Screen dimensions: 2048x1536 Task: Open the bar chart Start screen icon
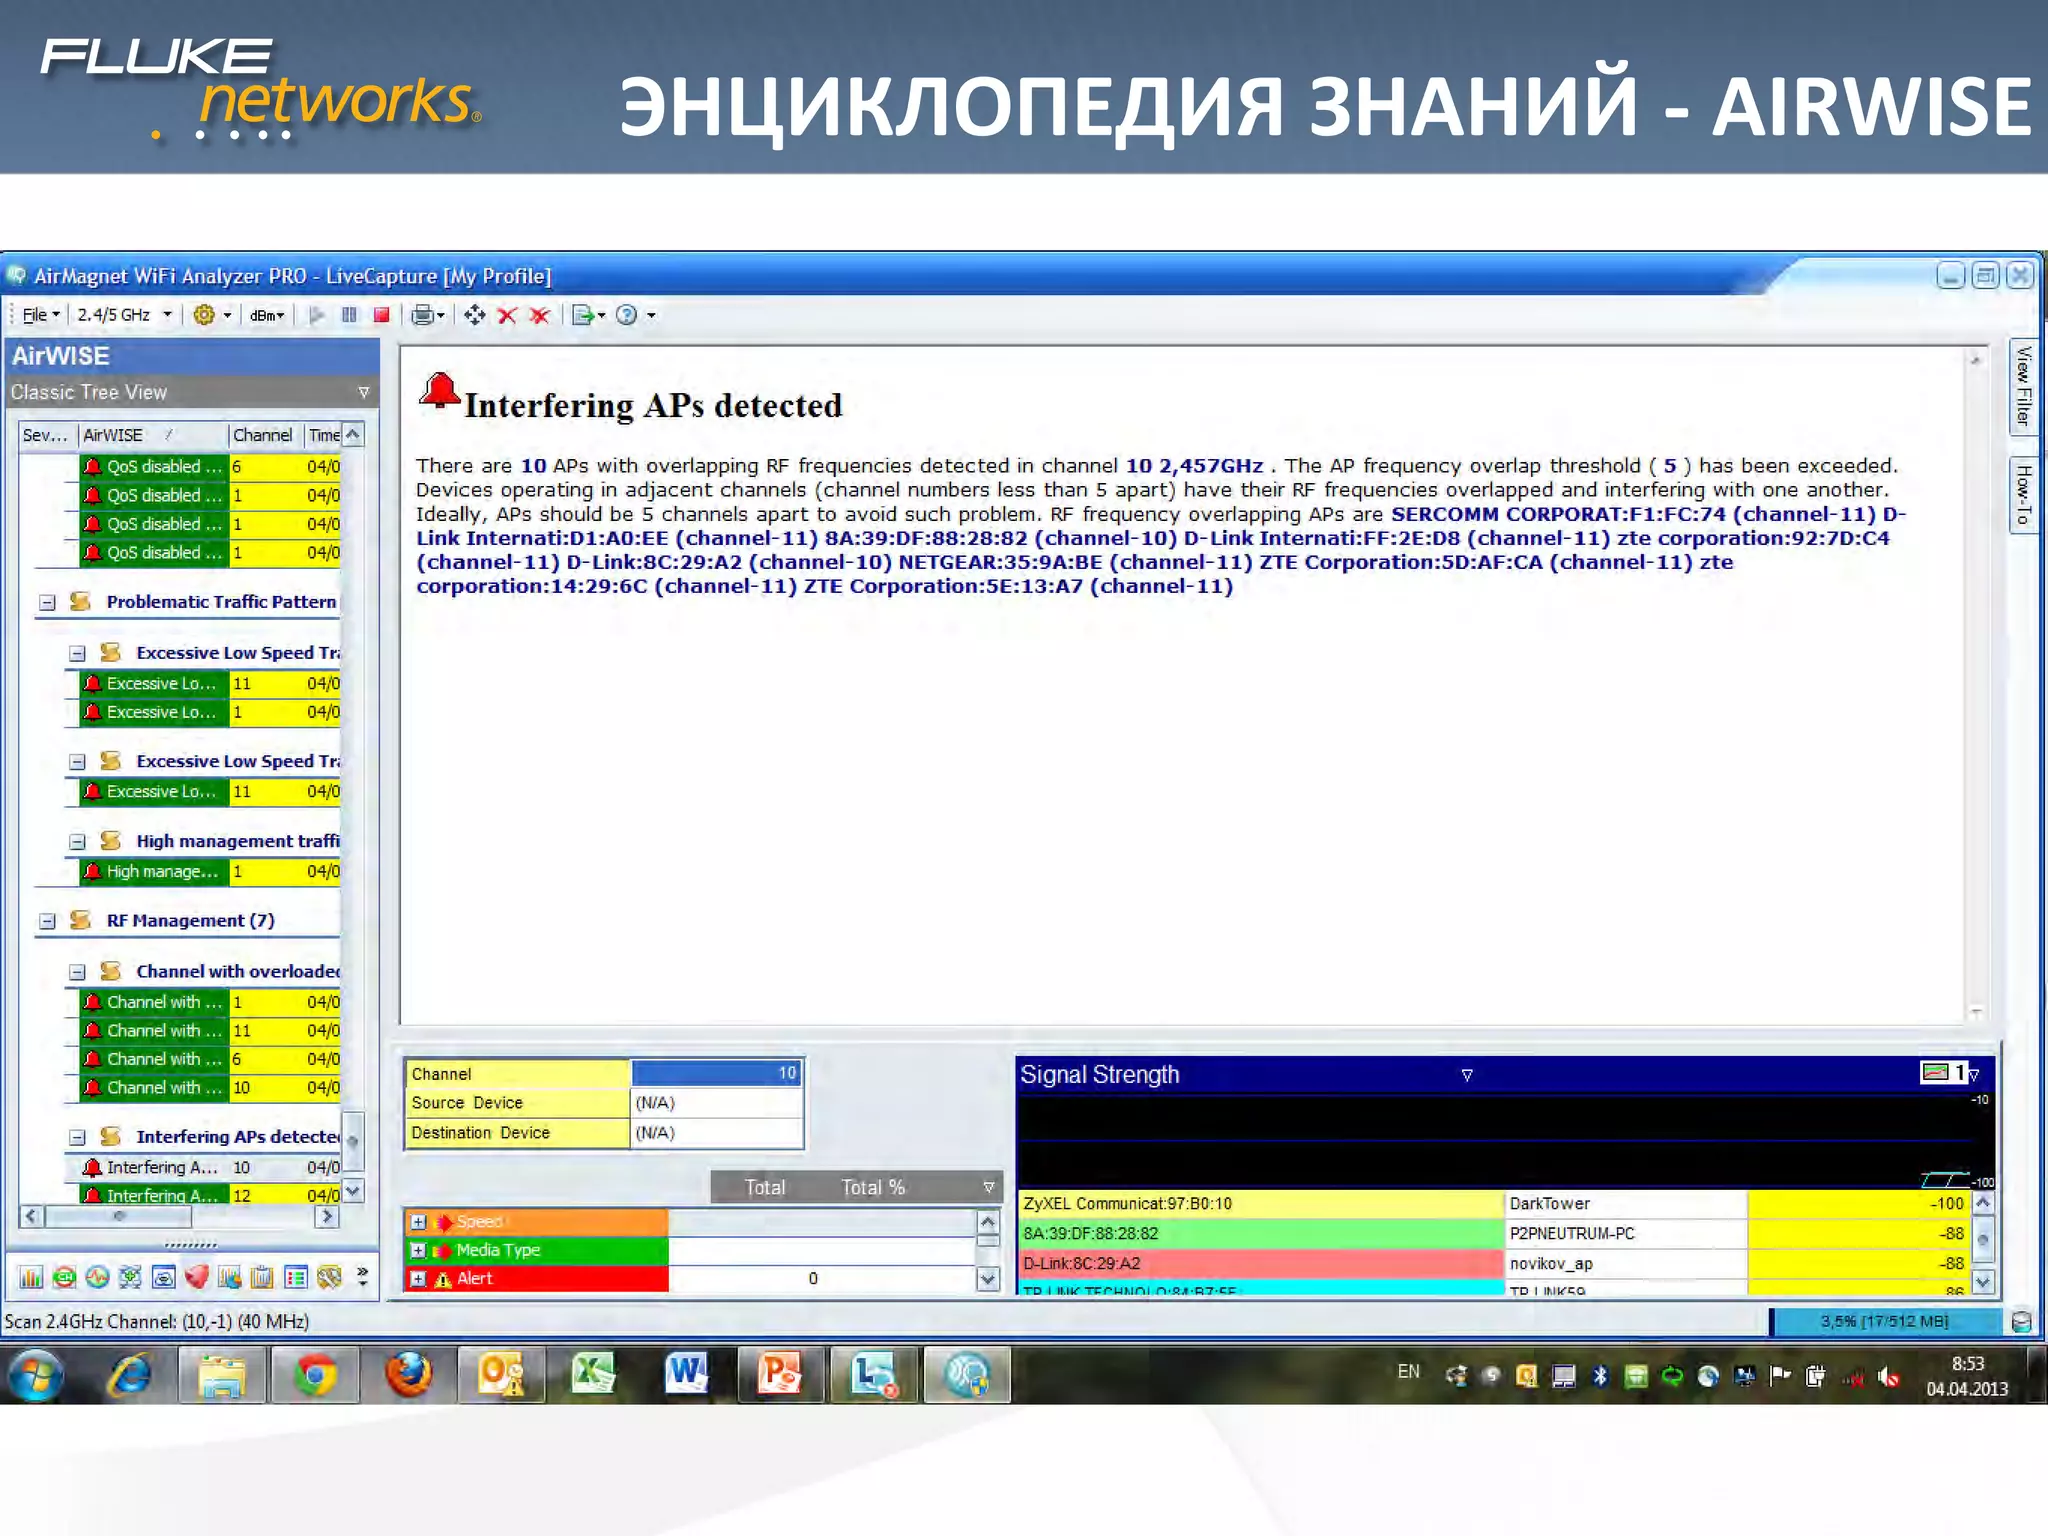click(x=31, y=1277)
